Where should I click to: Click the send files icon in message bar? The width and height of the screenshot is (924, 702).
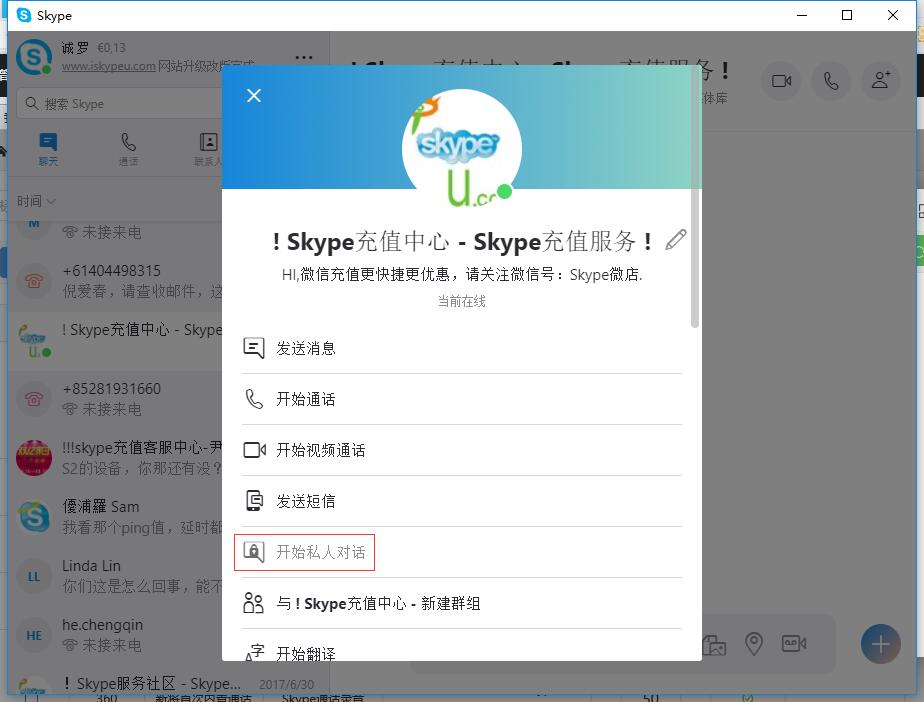pos(714,645)
